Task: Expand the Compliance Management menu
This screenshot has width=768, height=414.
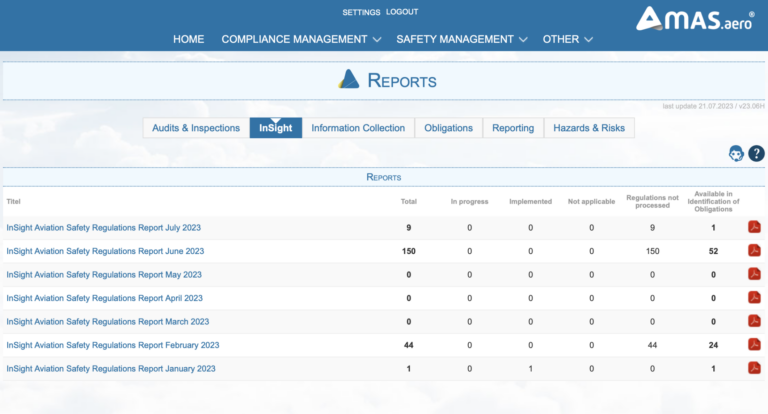Action: (x=301, y=39)
